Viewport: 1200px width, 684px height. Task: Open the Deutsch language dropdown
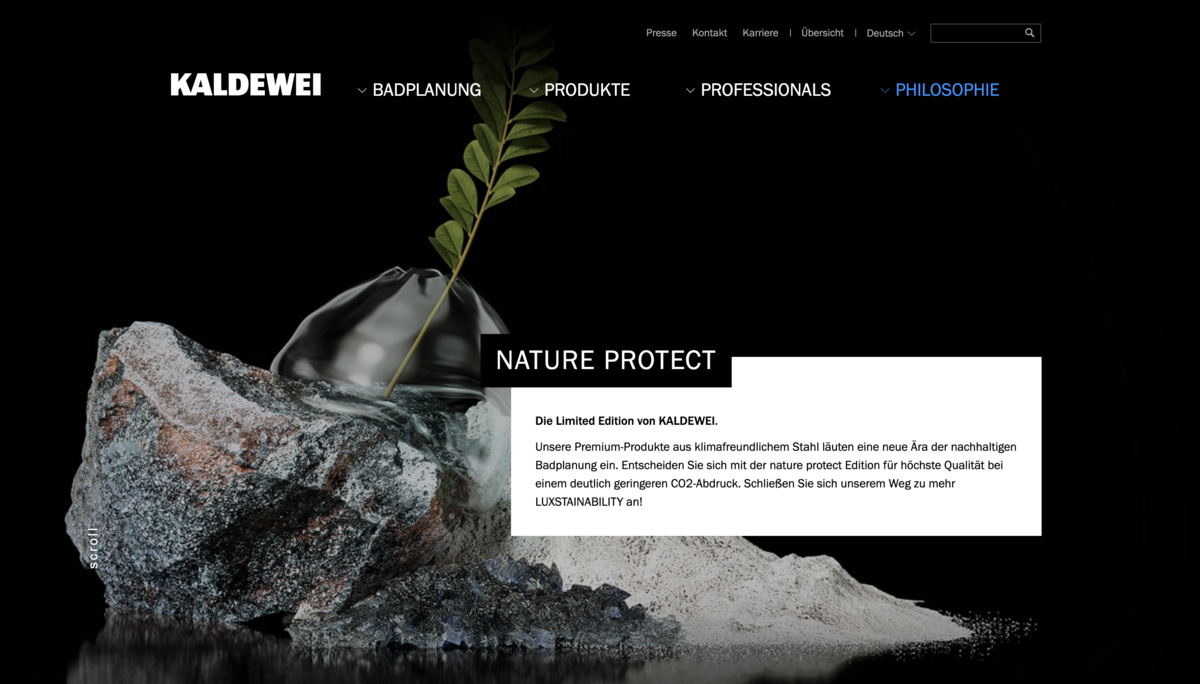tap(890, 33)
